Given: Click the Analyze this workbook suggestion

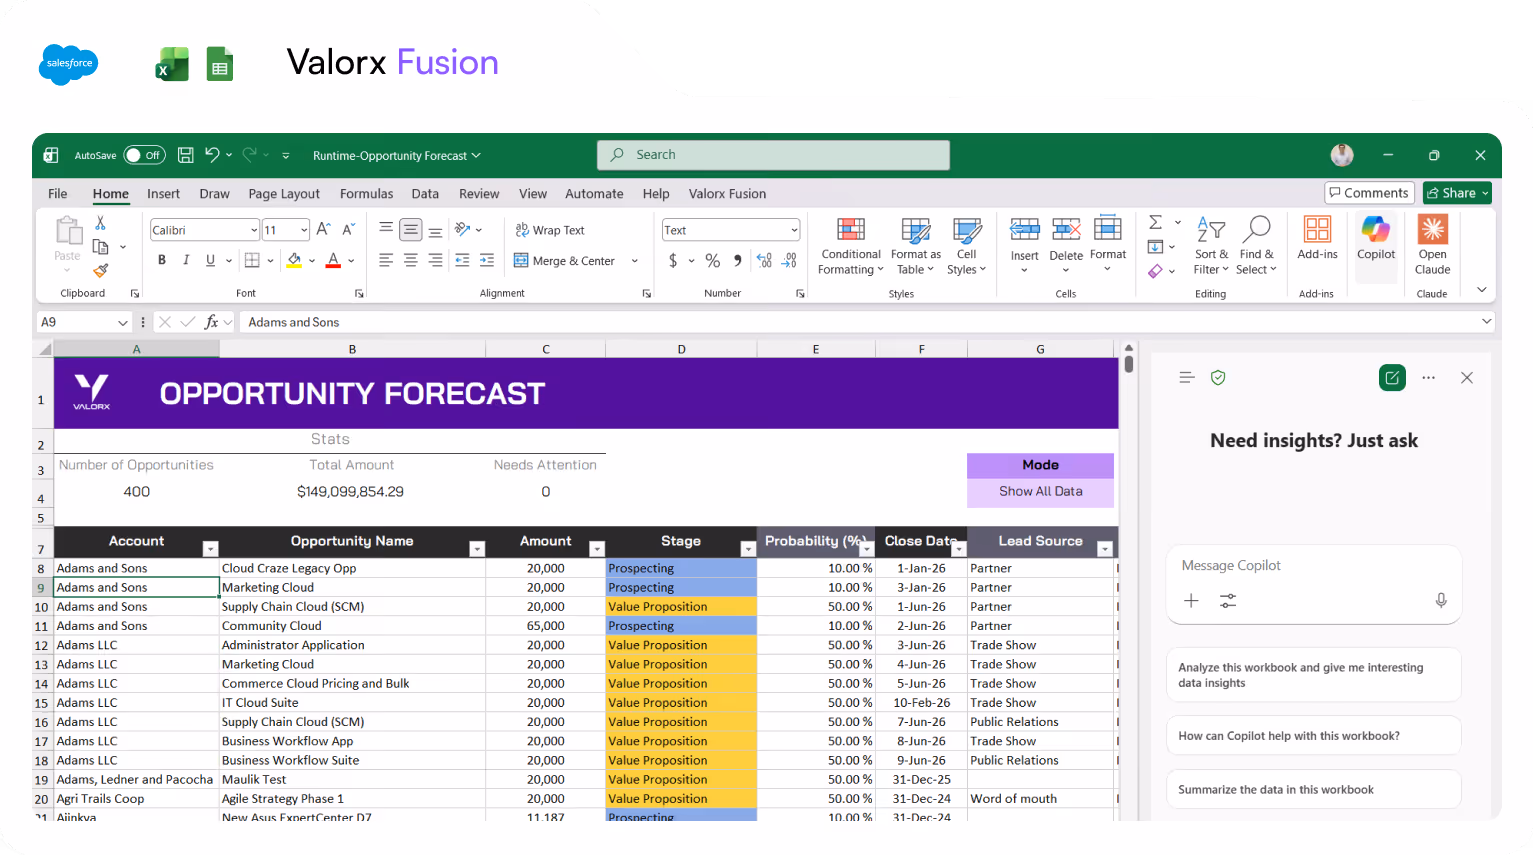Looking at the screenshot, I should pos(1313,675).
